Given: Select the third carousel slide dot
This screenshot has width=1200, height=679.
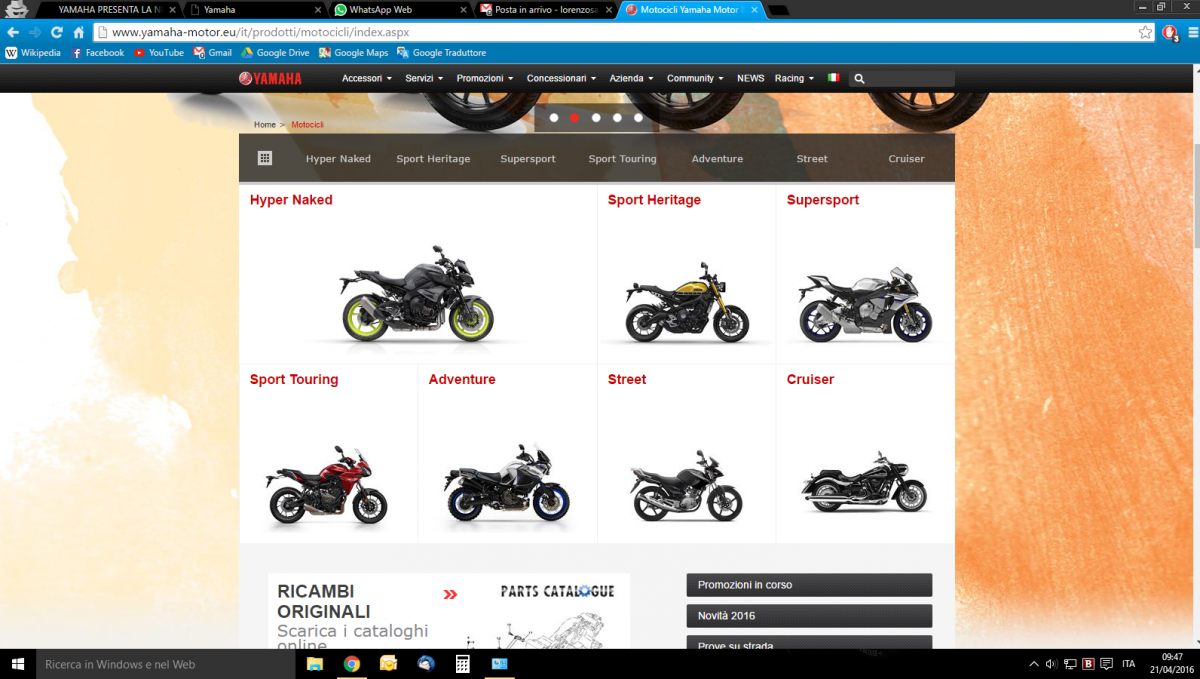Looking at the screenshot, I should (596, 118).
